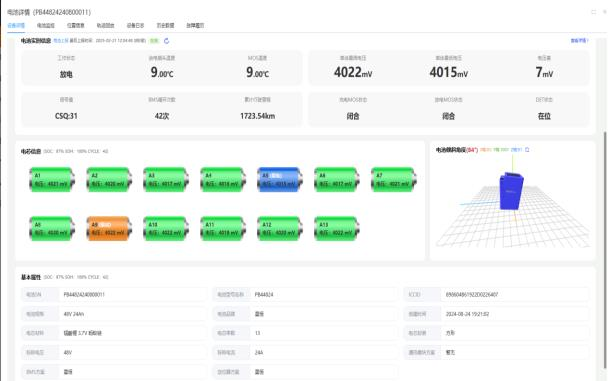Select the blue A5 cell icon
Image resolution: width=609 pixels, height=381 pixels.
[x=280, y=179]
